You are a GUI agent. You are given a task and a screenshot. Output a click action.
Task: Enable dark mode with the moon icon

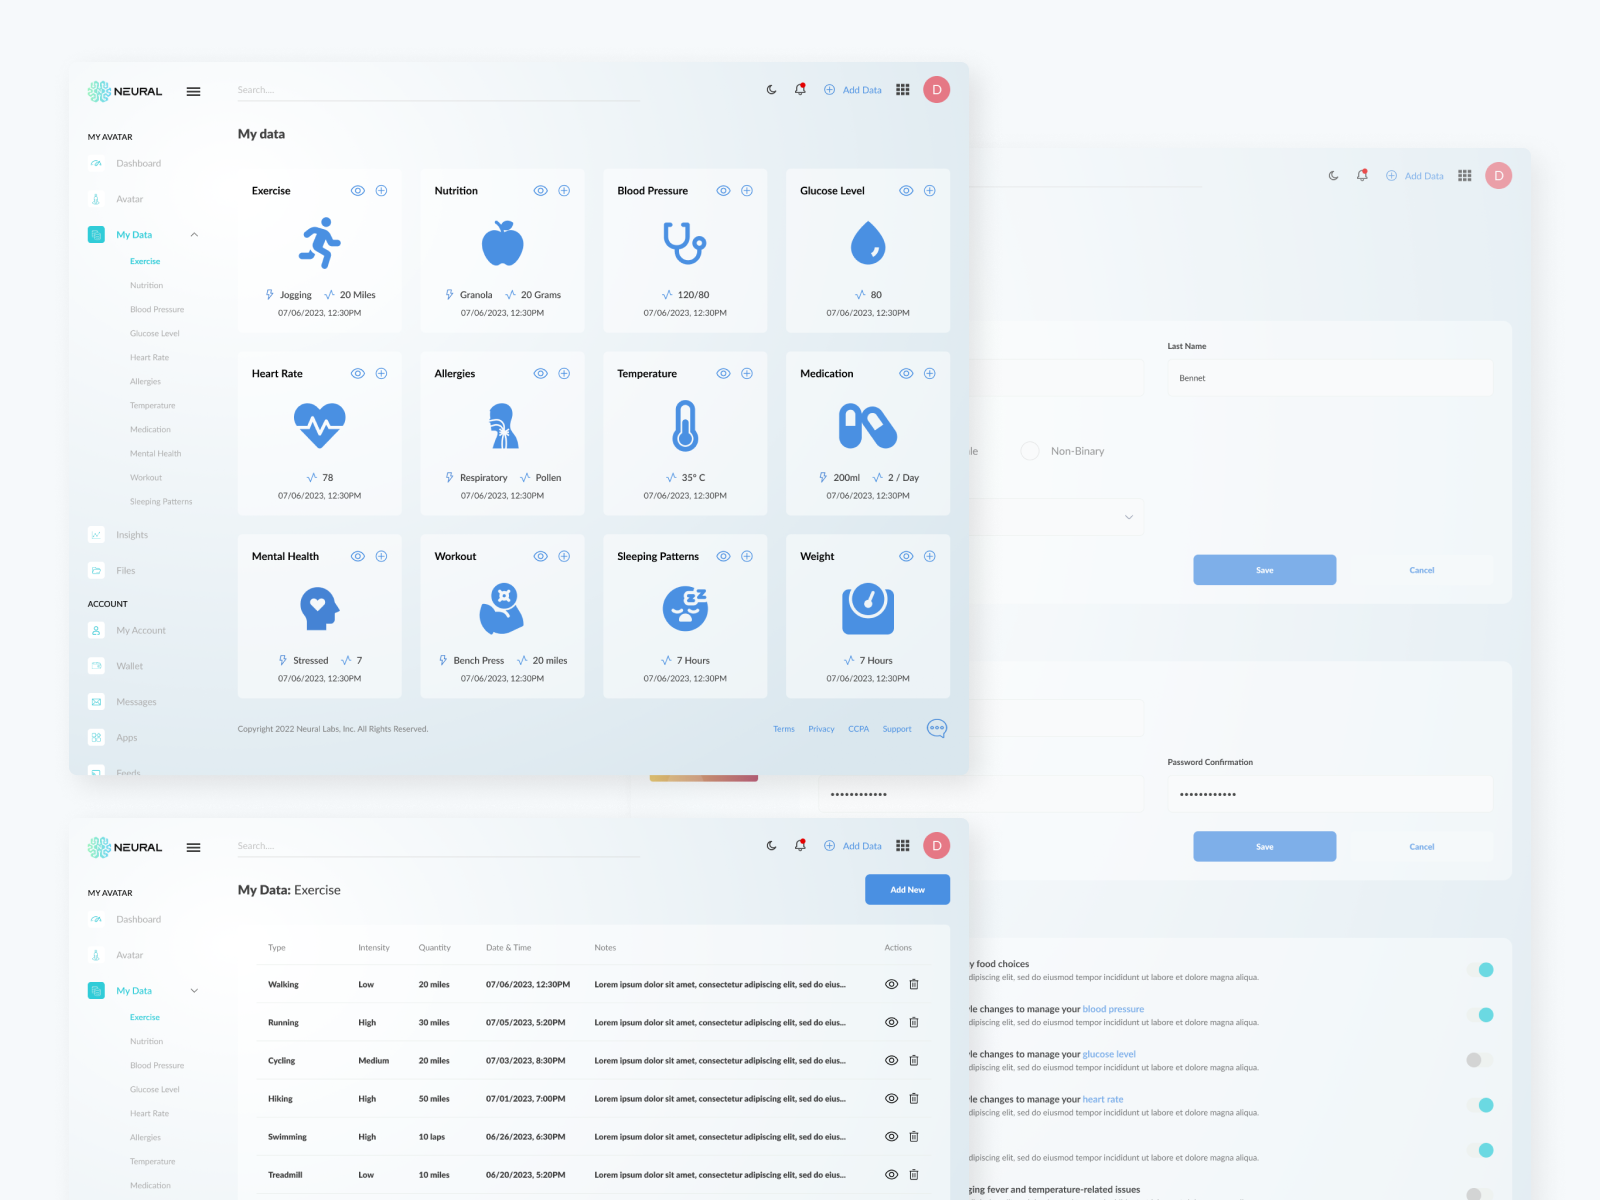click(770, 89)
